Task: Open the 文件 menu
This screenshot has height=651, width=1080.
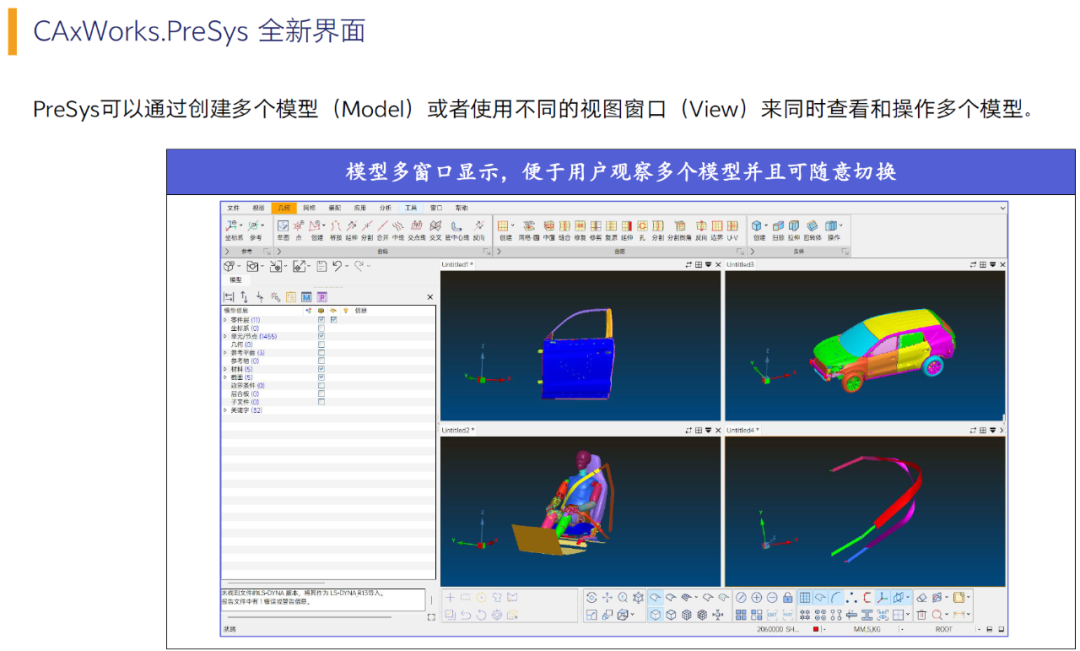Action: pos(233,207)
